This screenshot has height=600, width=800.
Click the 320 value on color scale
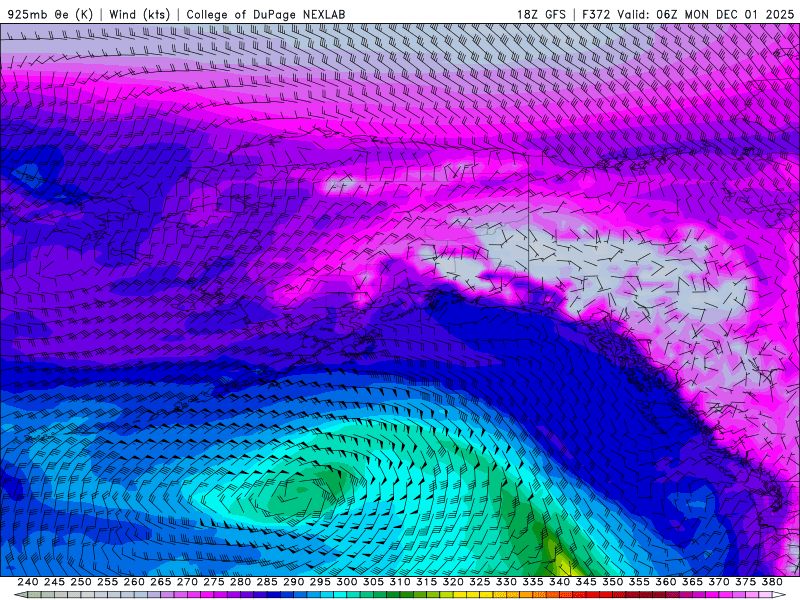[453, 582]
